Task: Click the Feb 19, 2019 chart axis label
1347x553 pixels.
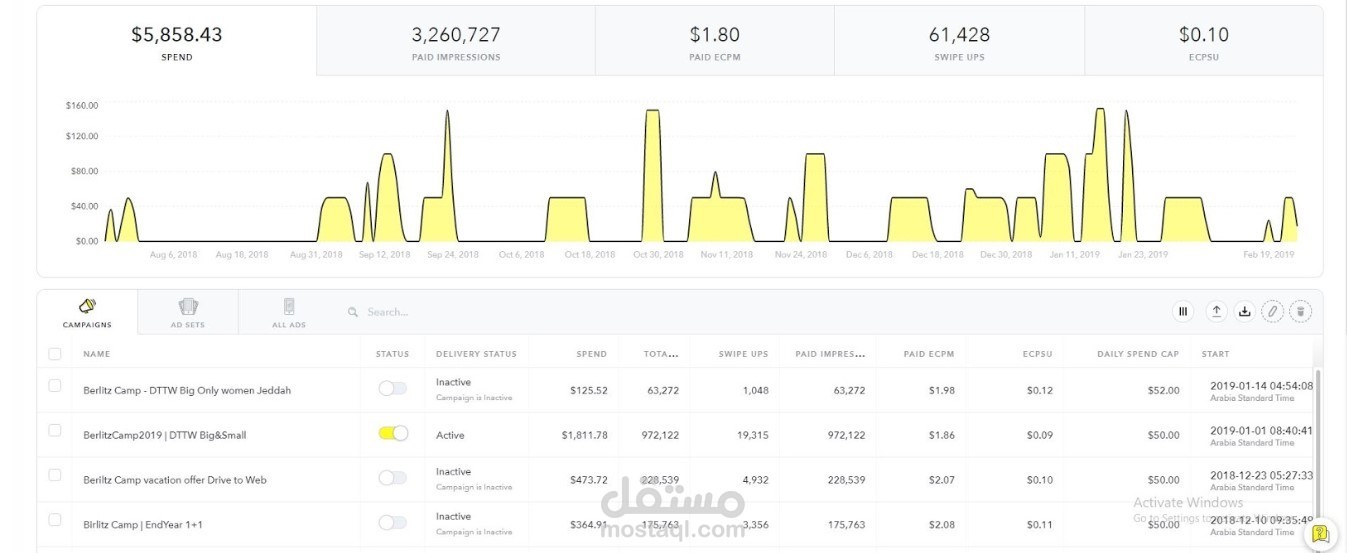Action: (1269, 255)
